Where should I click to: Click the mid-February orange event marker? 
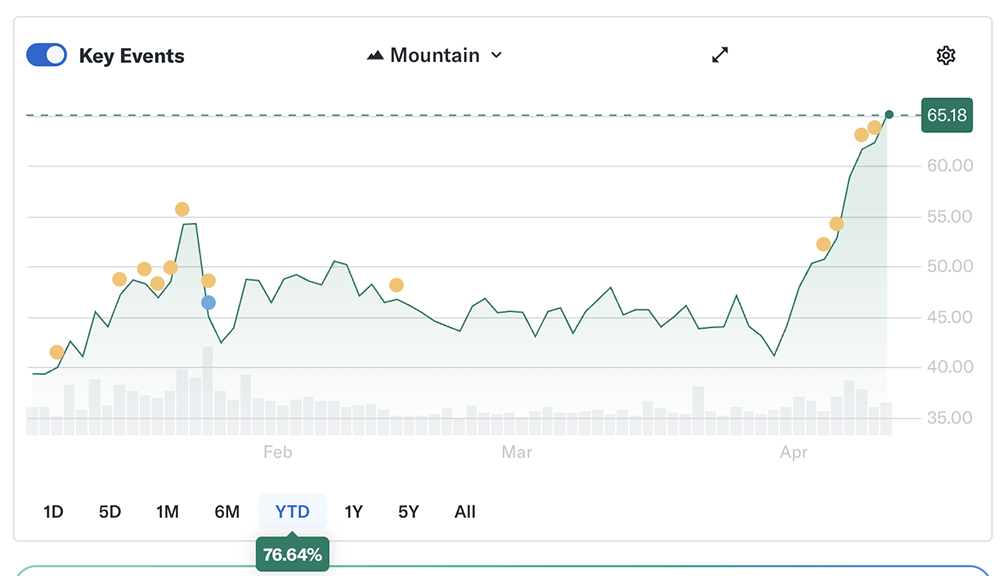click(396, 285)
